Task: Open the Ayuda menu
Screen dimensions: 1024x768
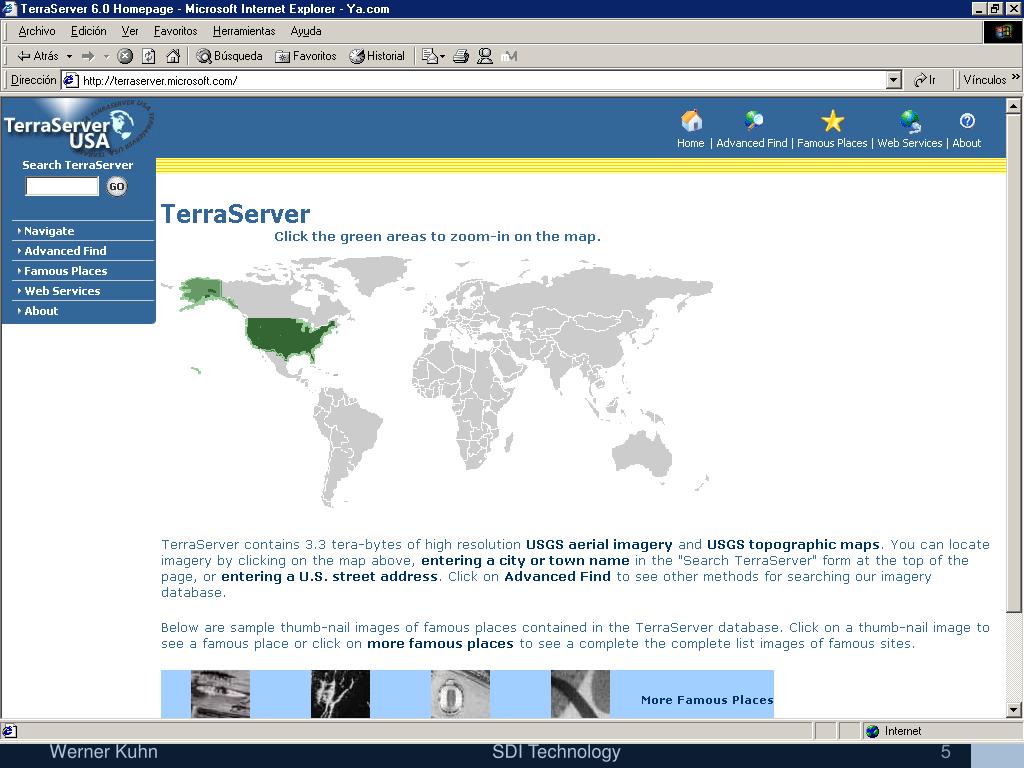Action: tap(306, 31)
